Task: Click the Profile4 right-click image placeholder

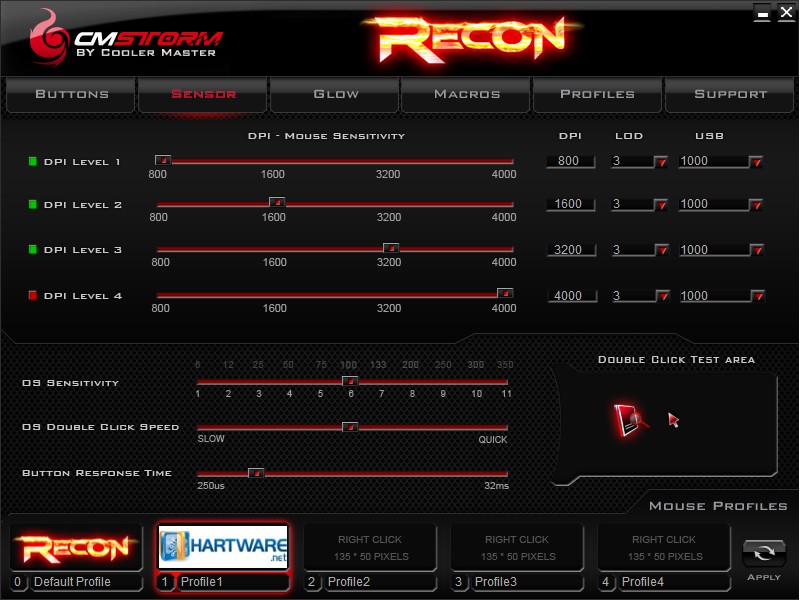Action: [x=664, y=547]
